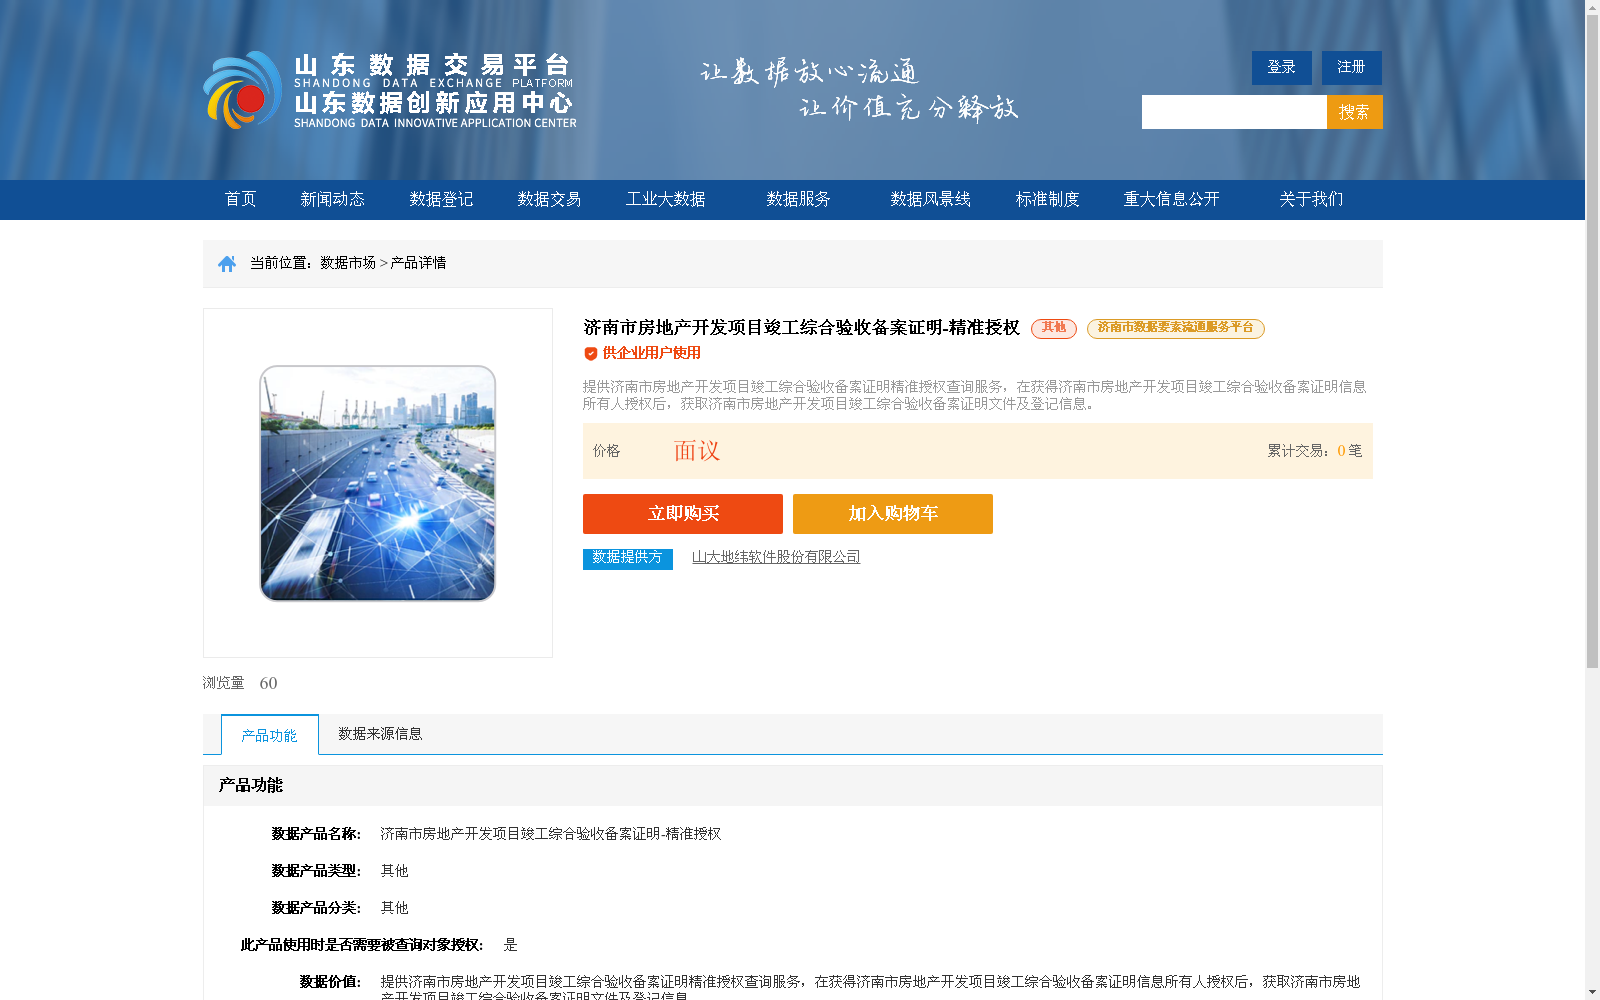The height and width of the screenshot is (1000, 1600).
Task: Click the 数据市场 breadcrumb link
Action: tap(348, 263)
